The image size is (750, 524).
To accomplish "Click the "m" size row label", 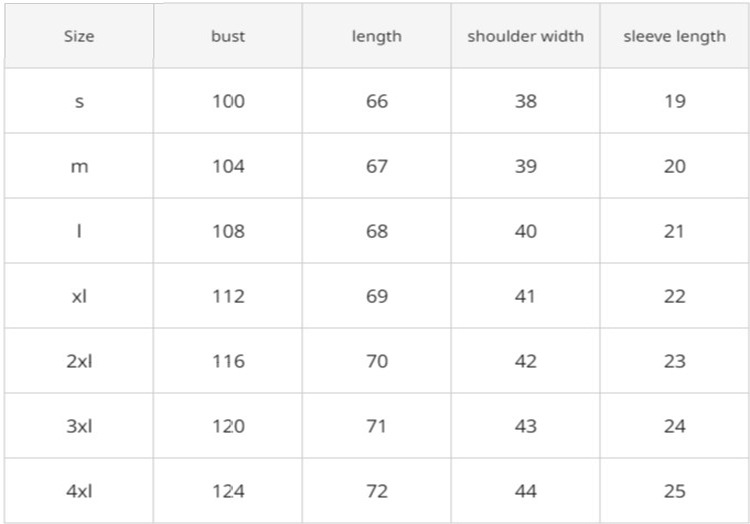I will point(79,166).
